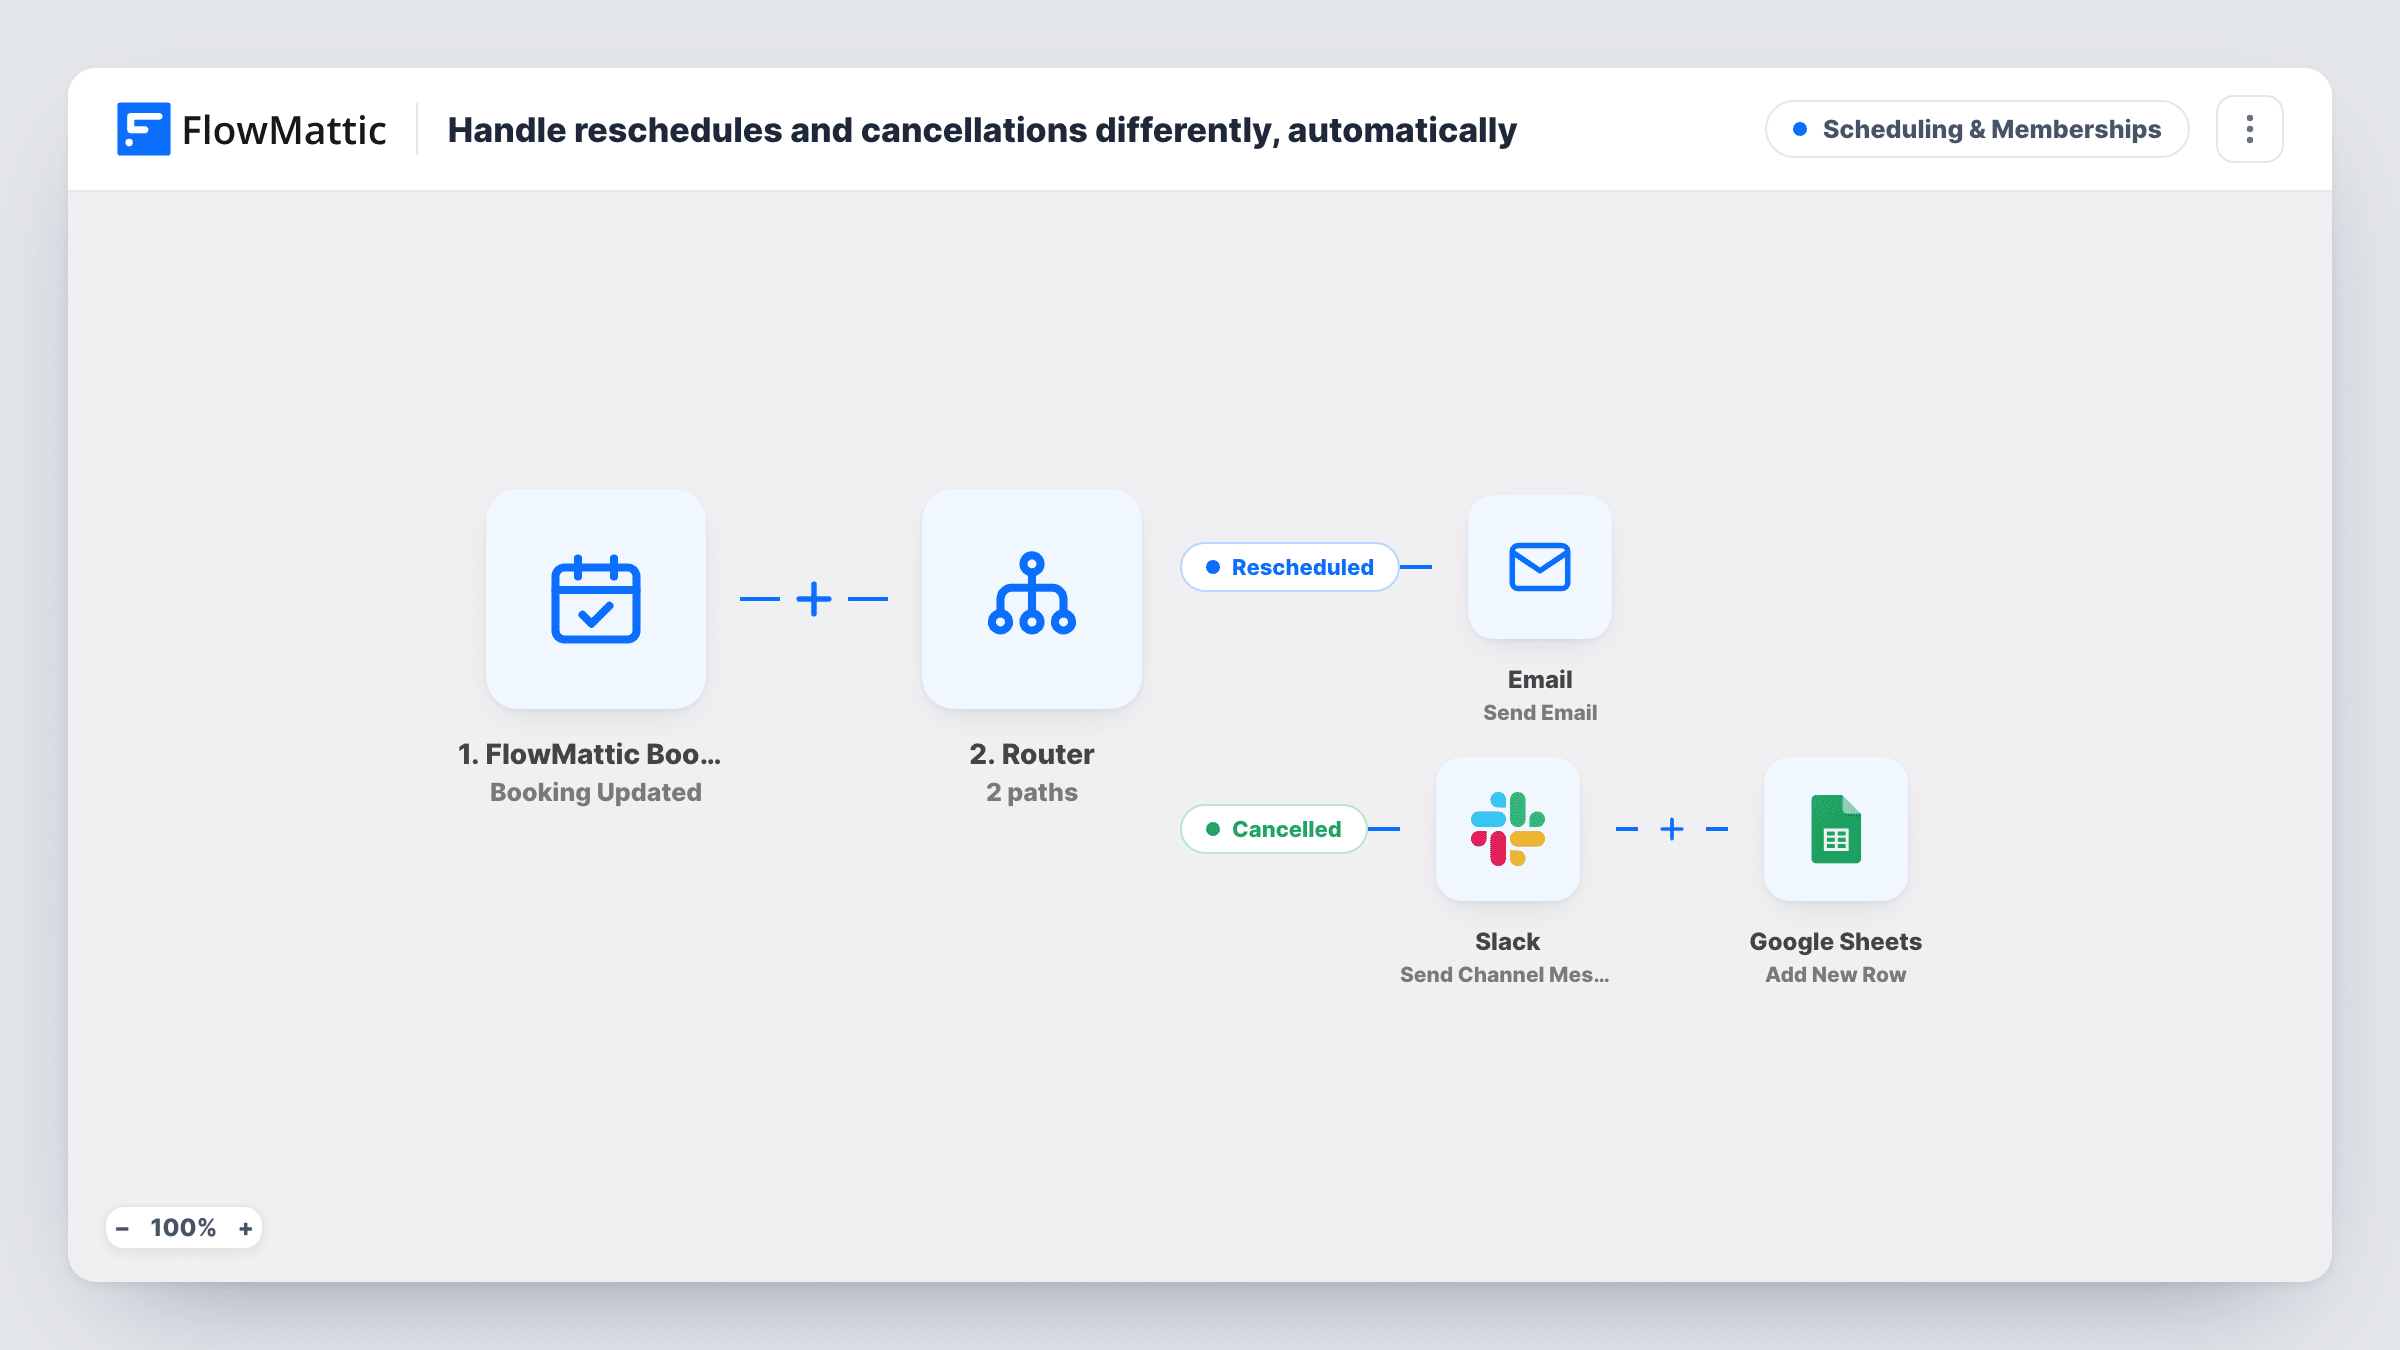Open the Google Sheets action node
The width and height of the screenshot is (2400, 1350).
tap(1836, 829)
